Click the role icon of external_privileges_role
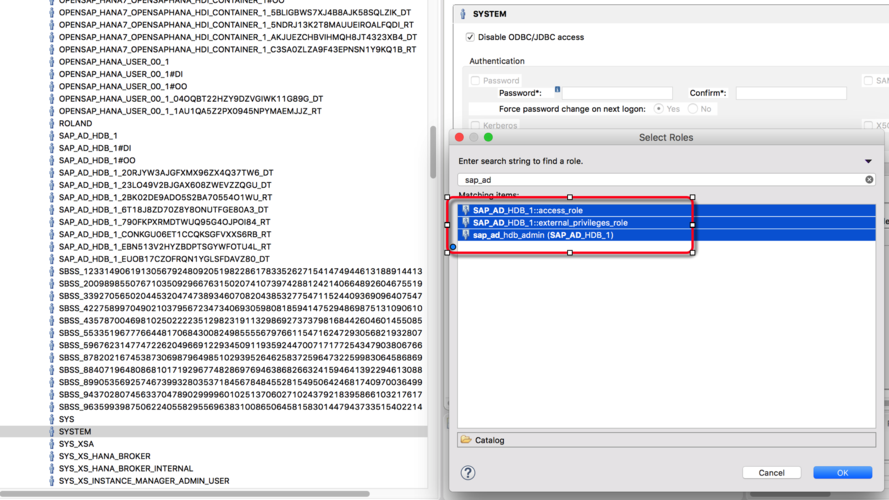 click(465, 223)
